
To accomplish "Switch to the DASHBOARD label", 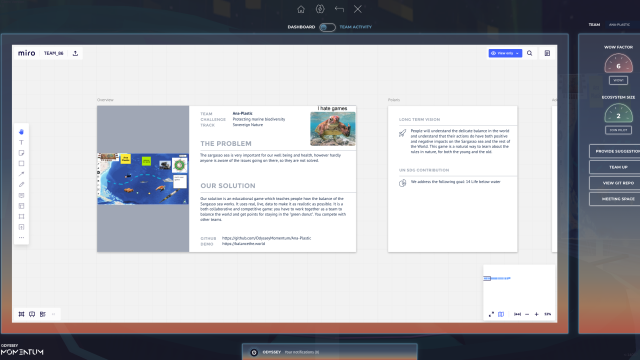I will coord(301,27).
